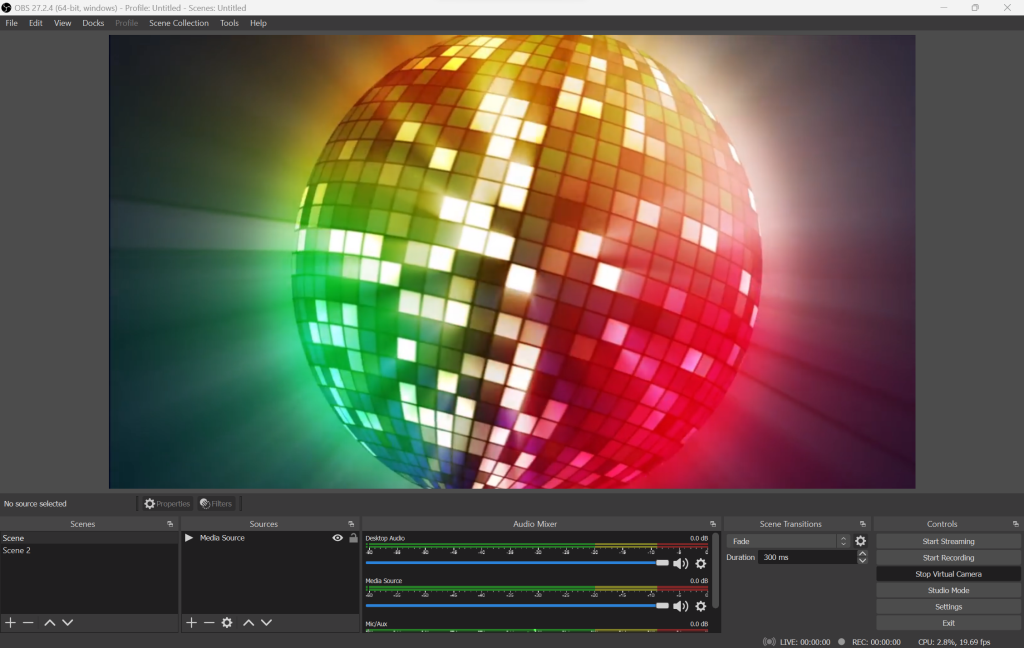Open Desktop Audio settings gear
The image size is (1024, 648).
coord(700,564)
